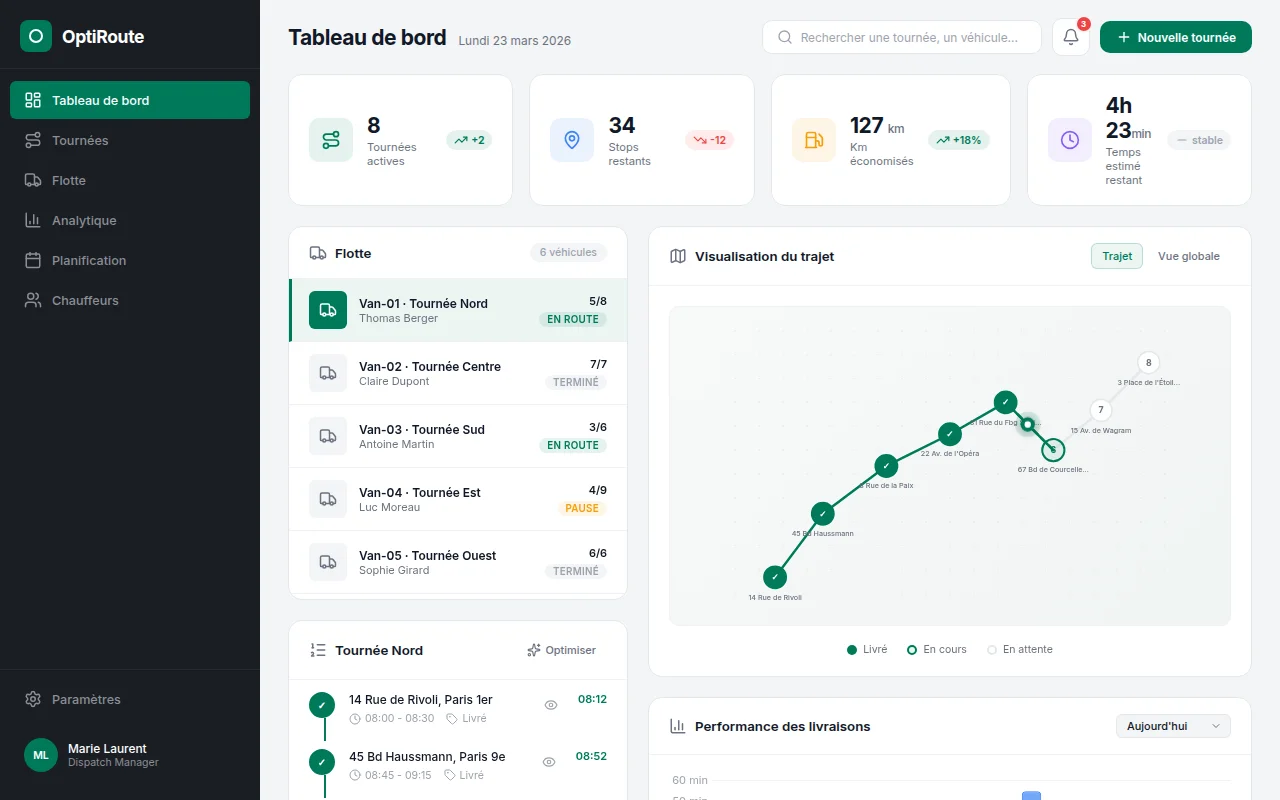Click the notifications bell icon
The image size is (1280, 800).
[1070, 37]
